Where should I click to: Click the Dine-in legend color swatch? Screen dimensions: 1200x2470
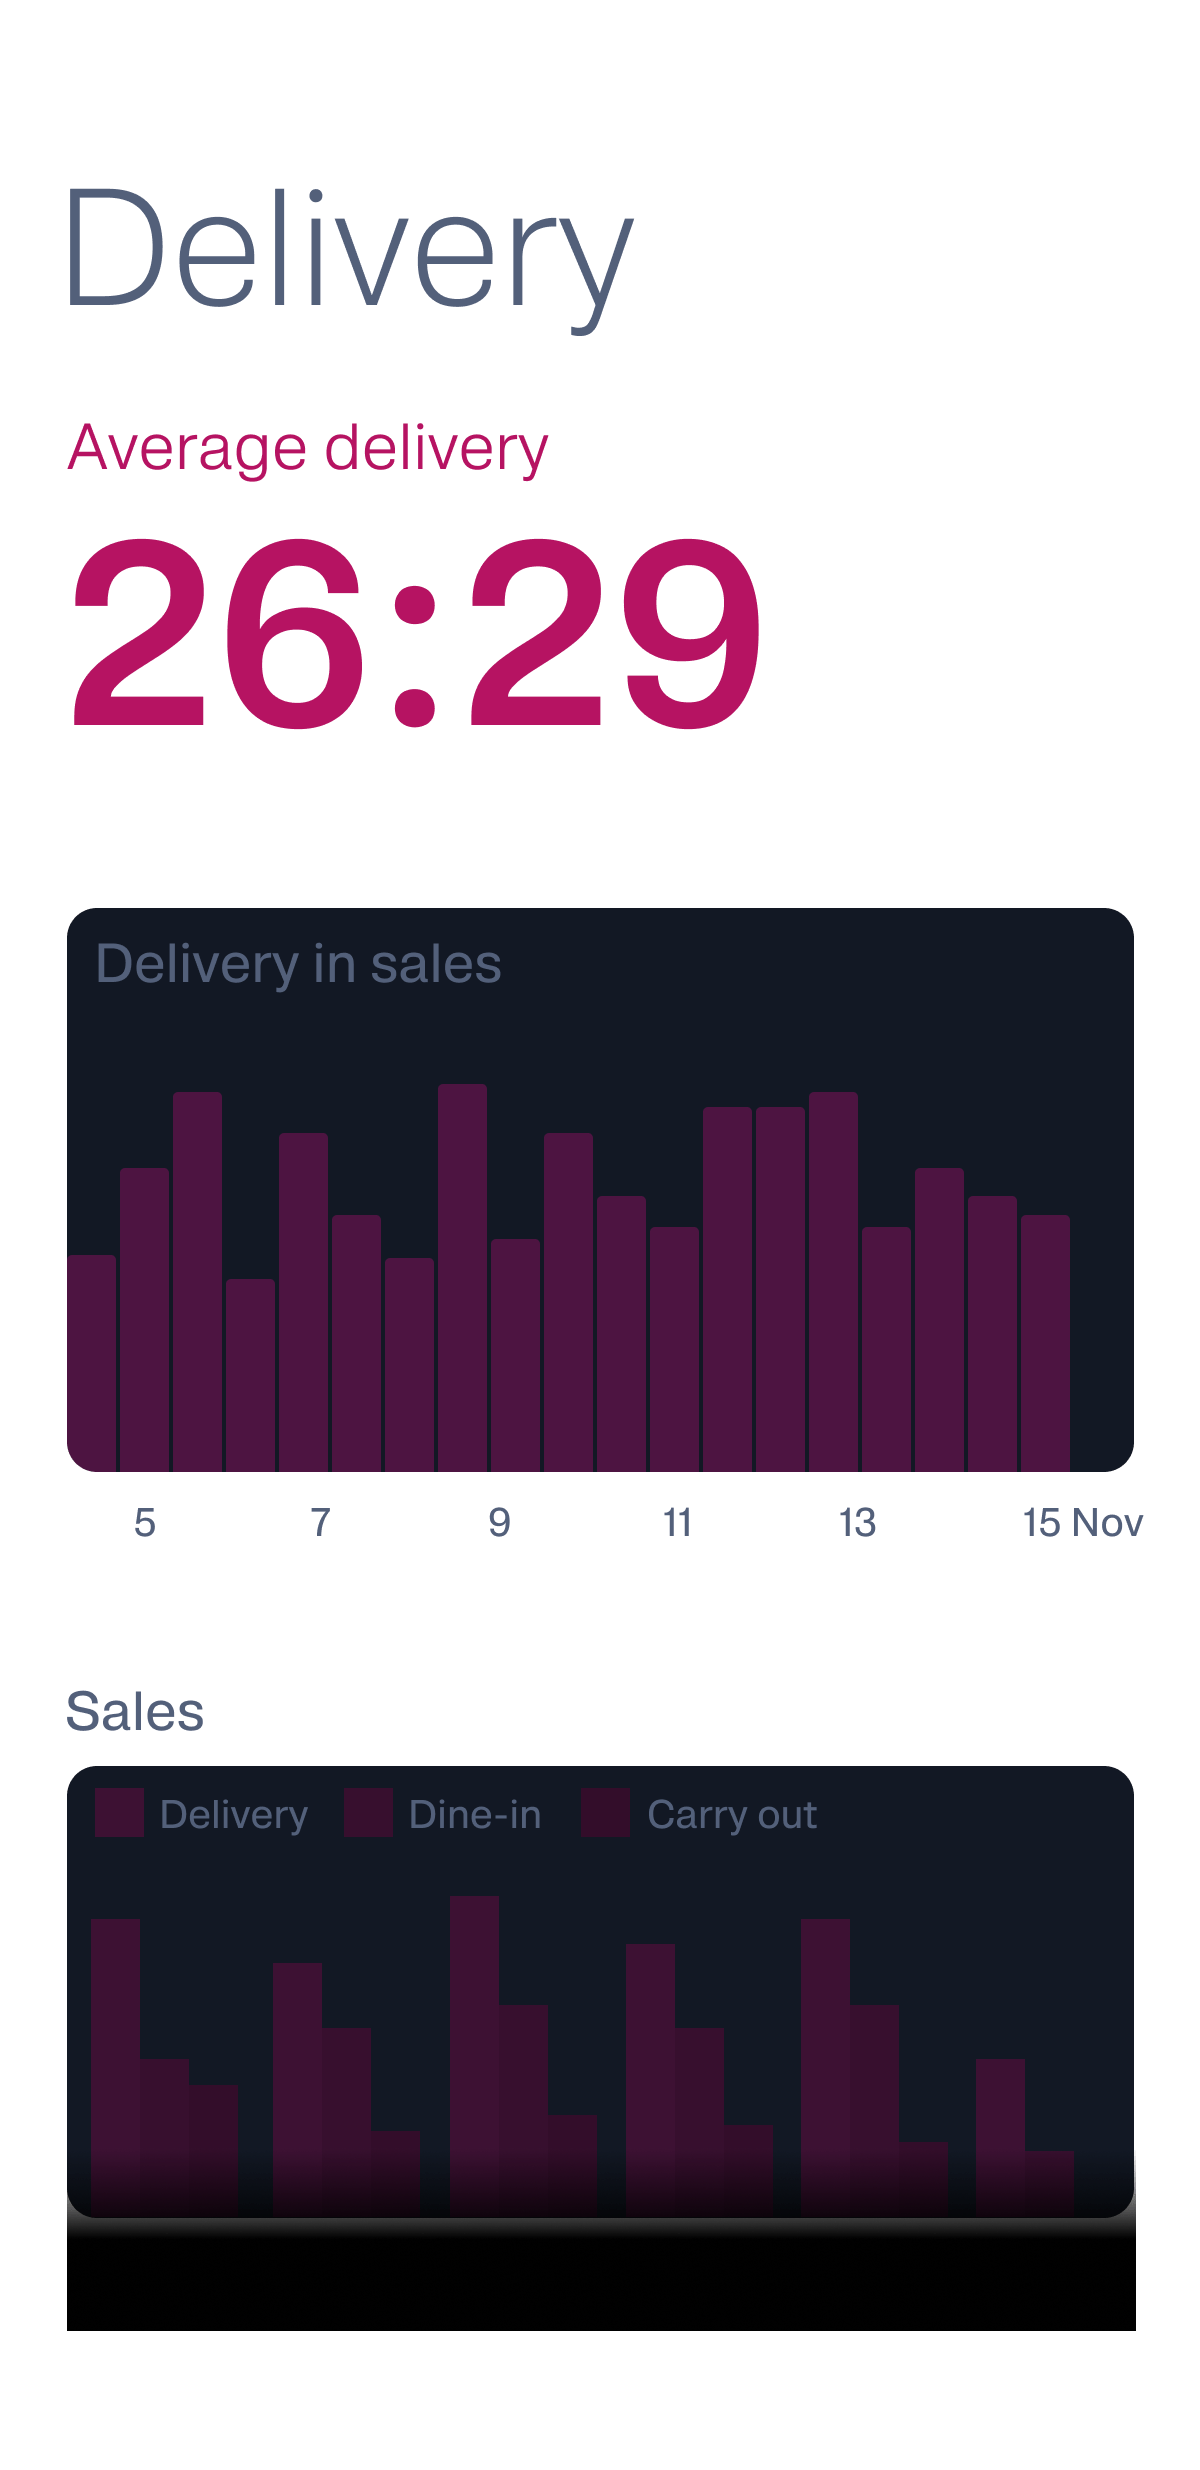click(368, 1813)
